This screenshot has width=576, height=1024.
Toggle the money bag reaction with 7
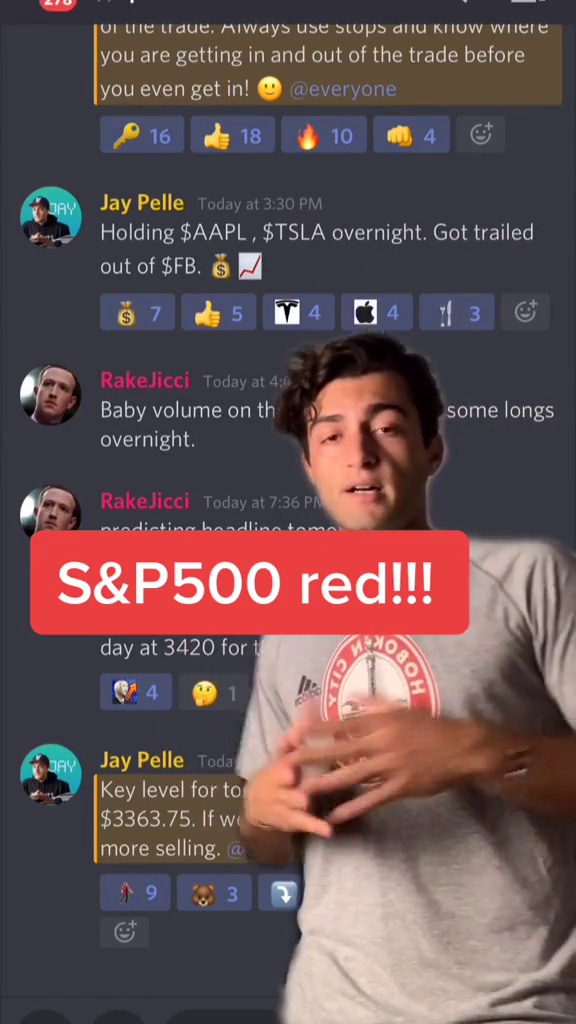coord(137,312)
